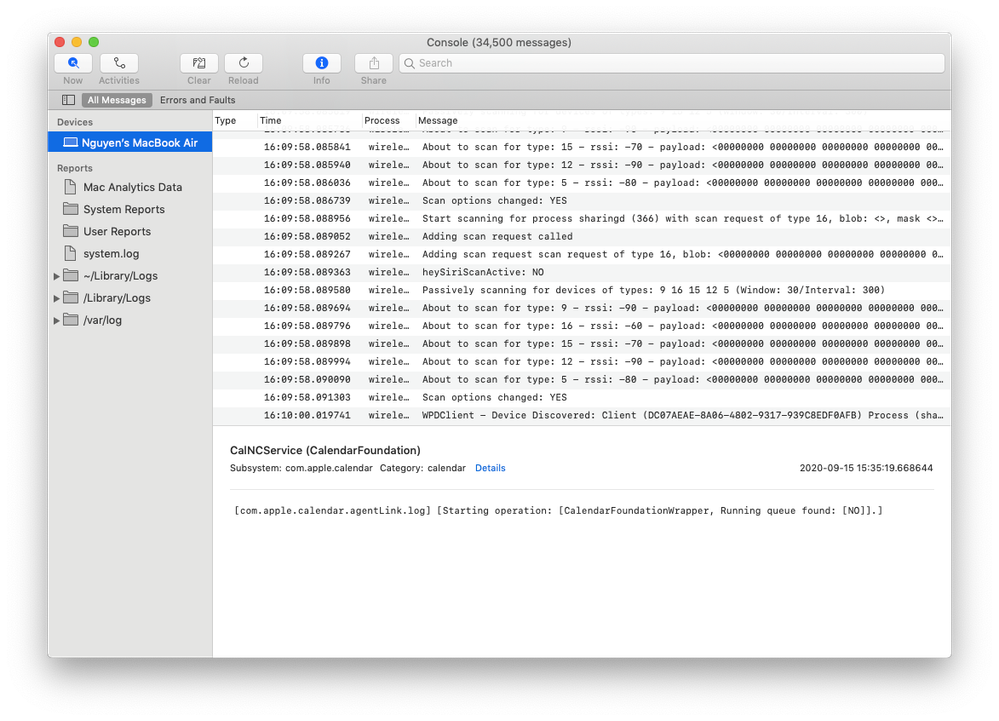999x721 pixels.
Task: Click the Reports section header
Action: point(75,168)
